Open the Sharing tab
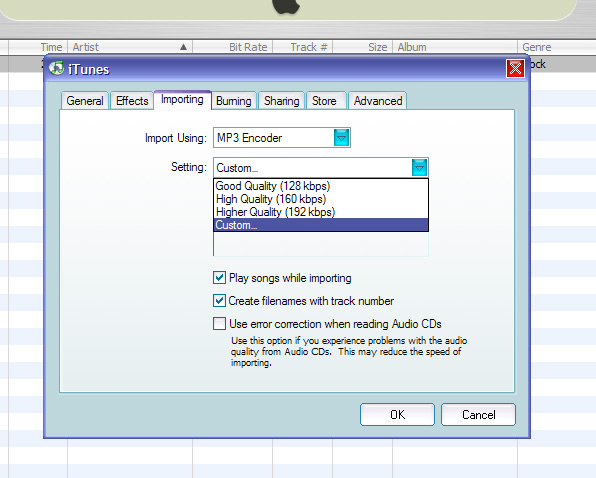 tap(282, 101)
